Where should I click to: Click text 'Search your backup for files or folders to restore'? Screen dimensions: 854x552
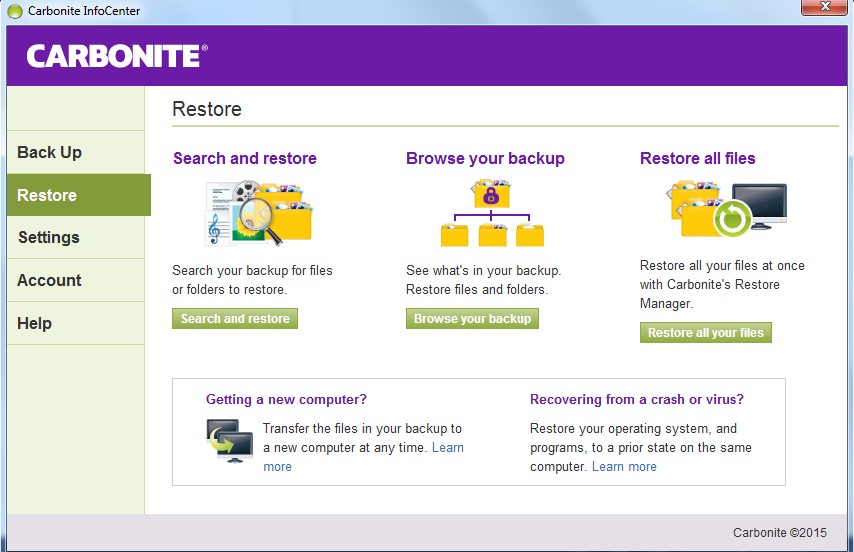click(252, 280)
